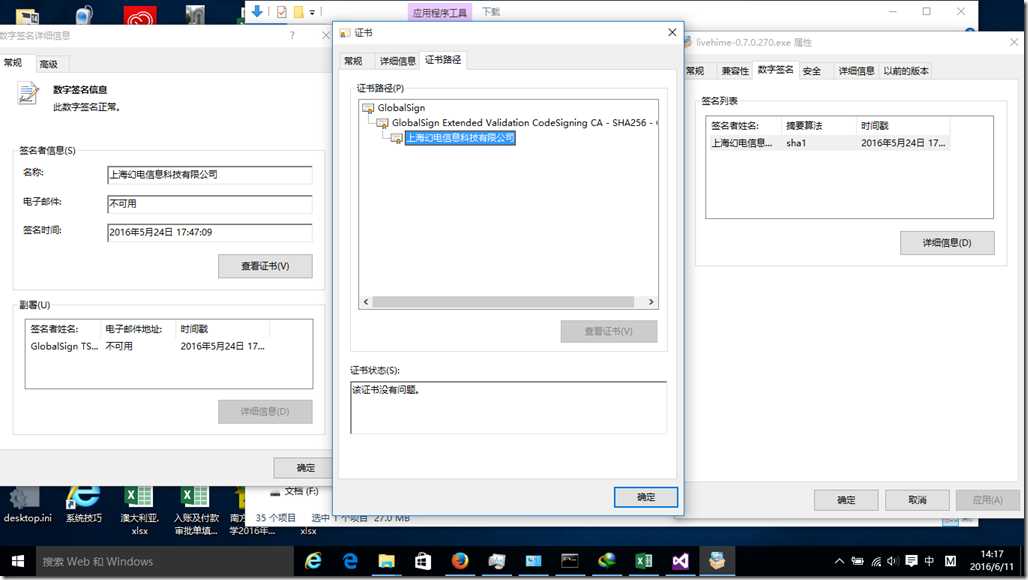Click the 搜索 Web 和 Windows search box
The width and height of the screenshot is (1028, 580).
(165, 562)
